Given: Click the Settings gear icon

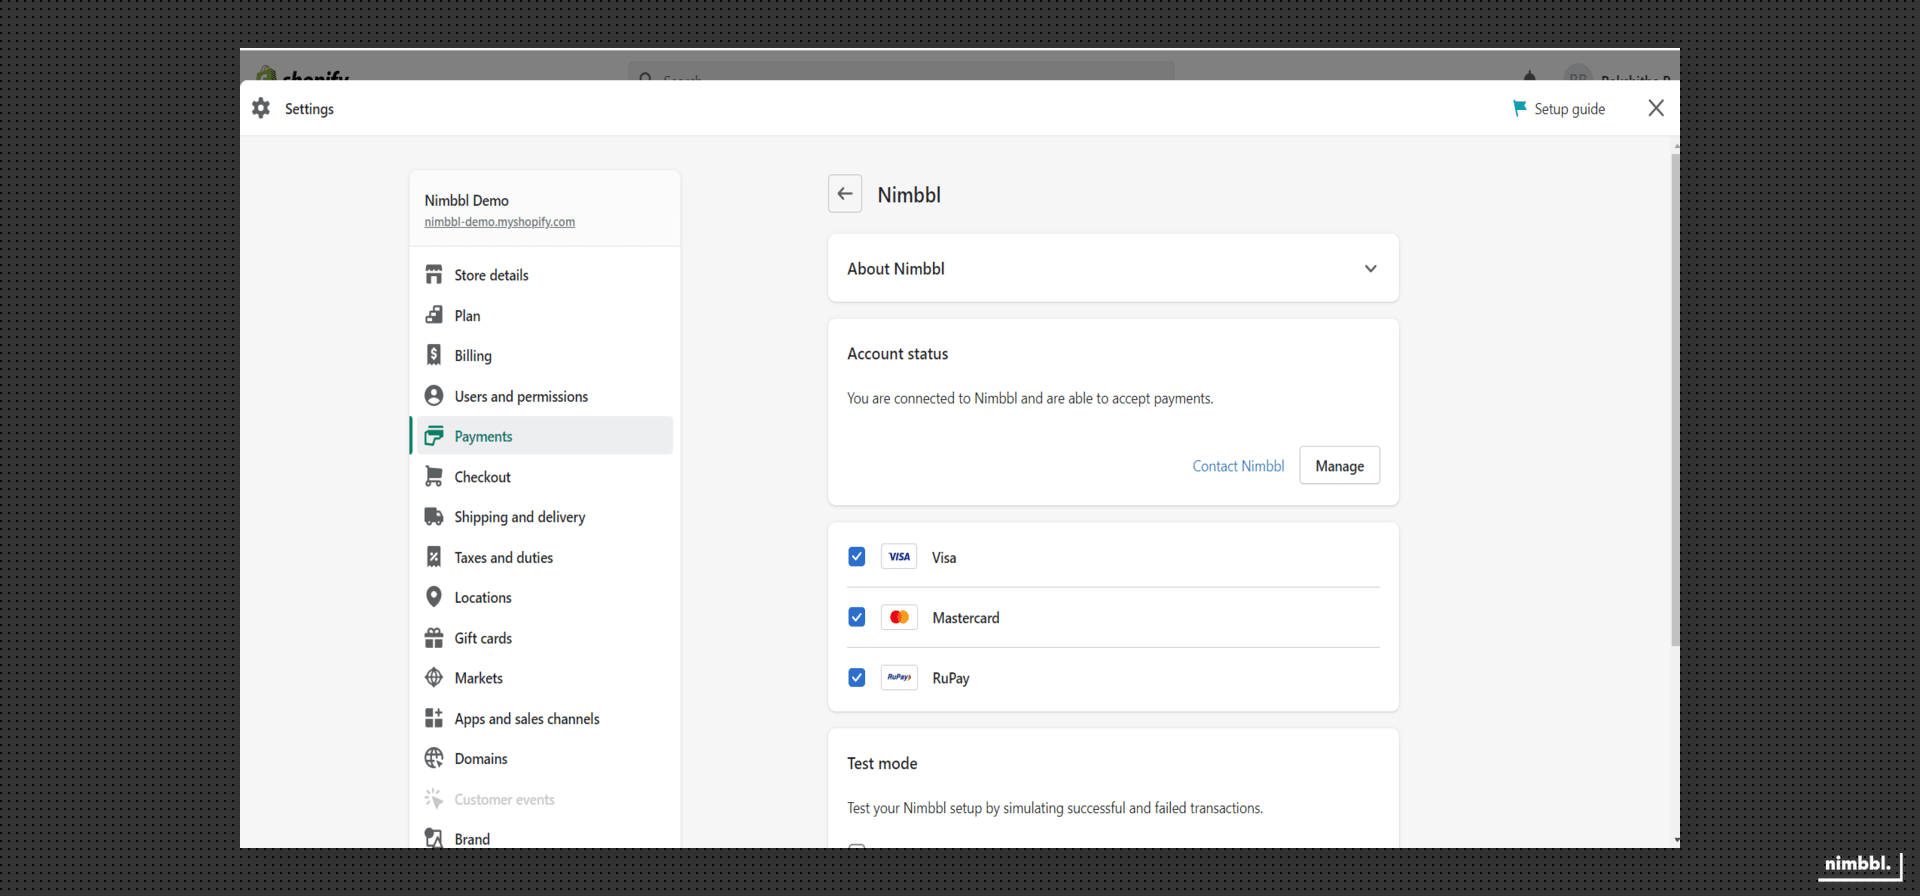Looking at the screenshot, I should (x=261, y=108).
